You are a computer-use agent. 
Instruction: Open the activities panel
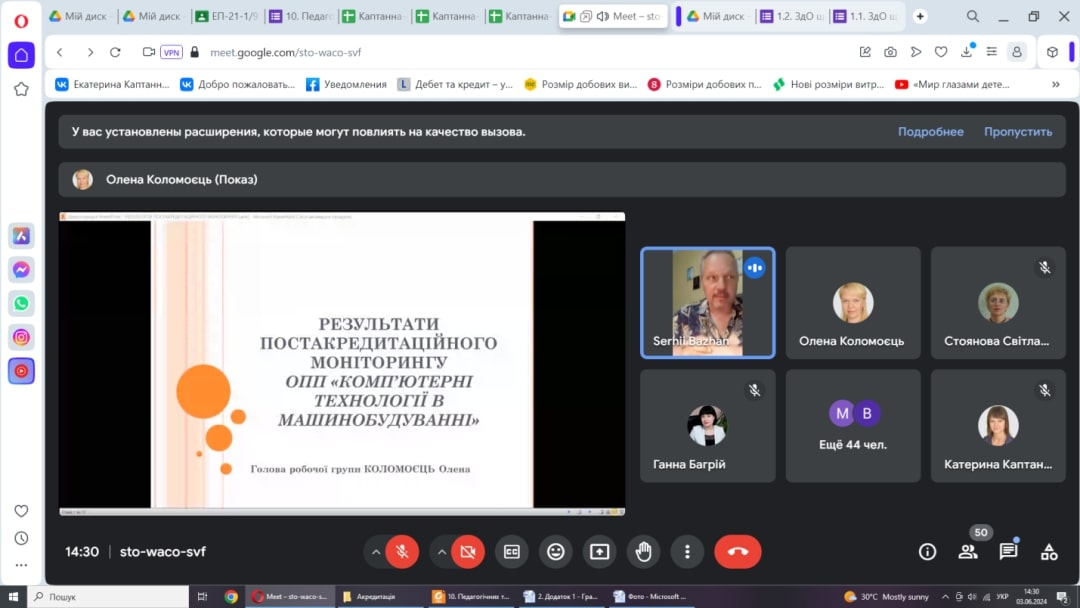click(x=1049, y=552)
